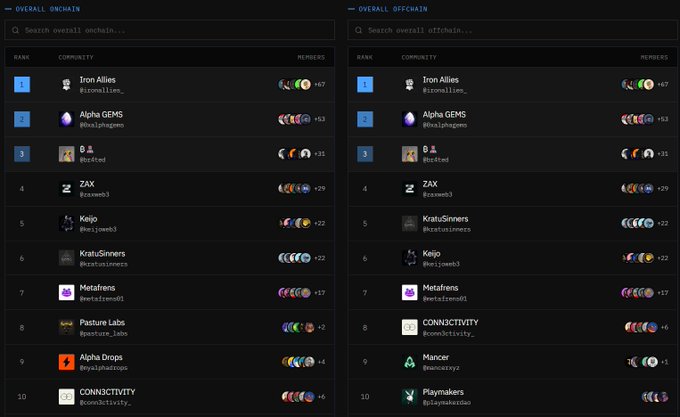Screen dimensions: 680x417
Task: View Alpha GEMS +53 members in Onchain
Action: 301,119
